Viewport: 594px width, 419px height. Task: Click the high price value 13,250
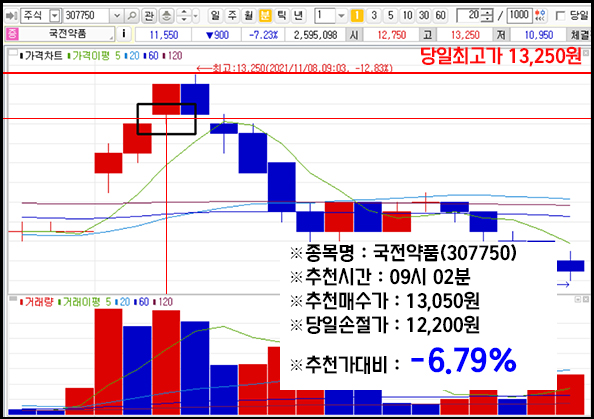point(465,35)
